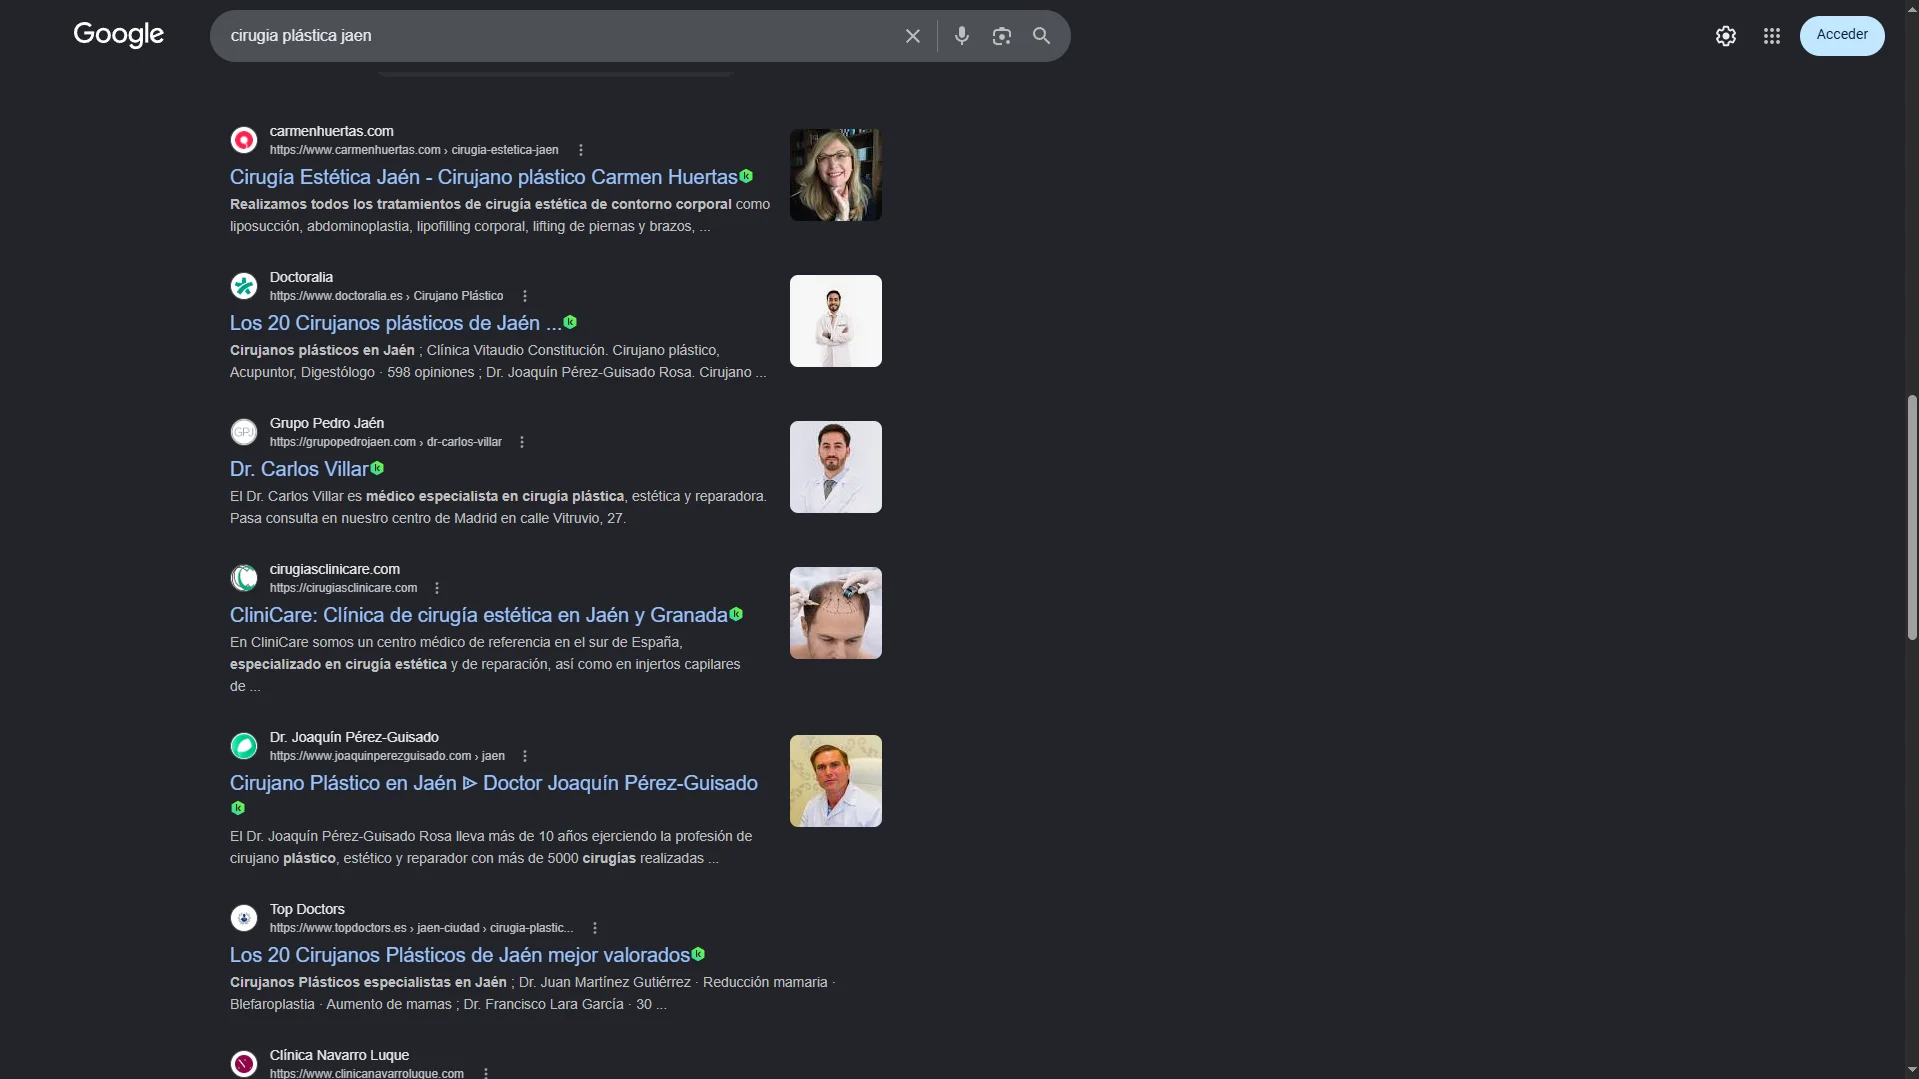Click the cirugiasclinicare.com favicon
Image resolution: width=1919 pixels, height=1079 pixels.
pyautogui.click(x=244, y=578)
